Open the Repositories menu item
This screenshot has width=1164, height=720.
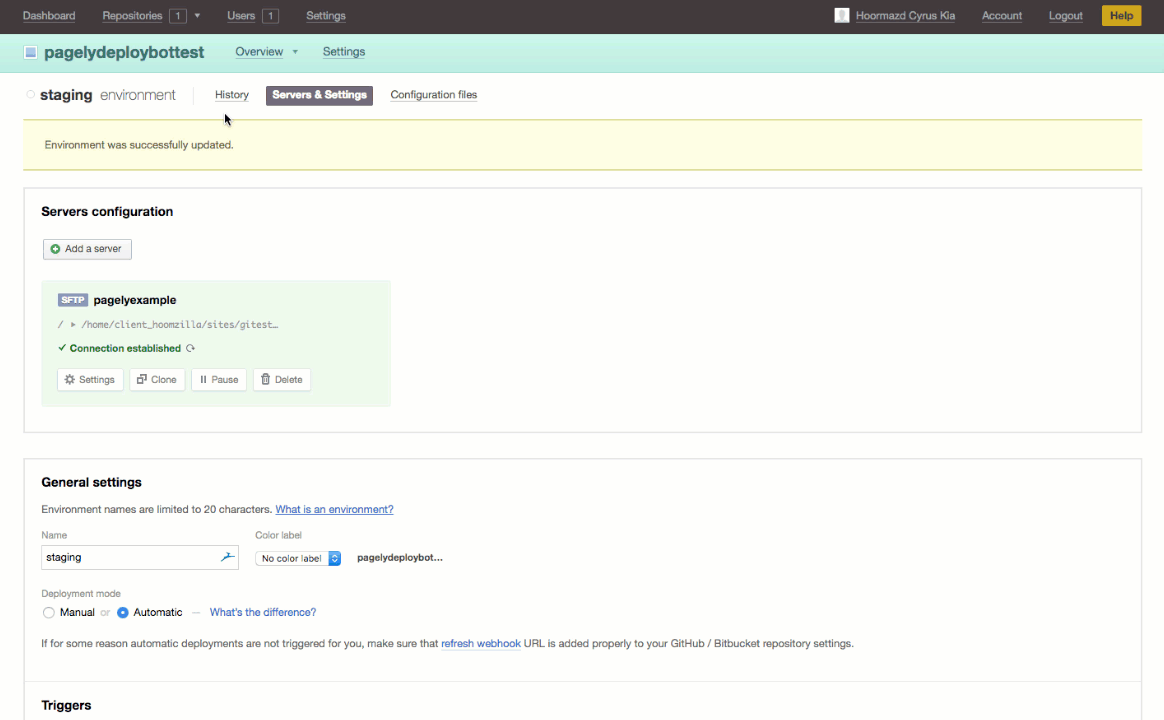tap(132, 16)
